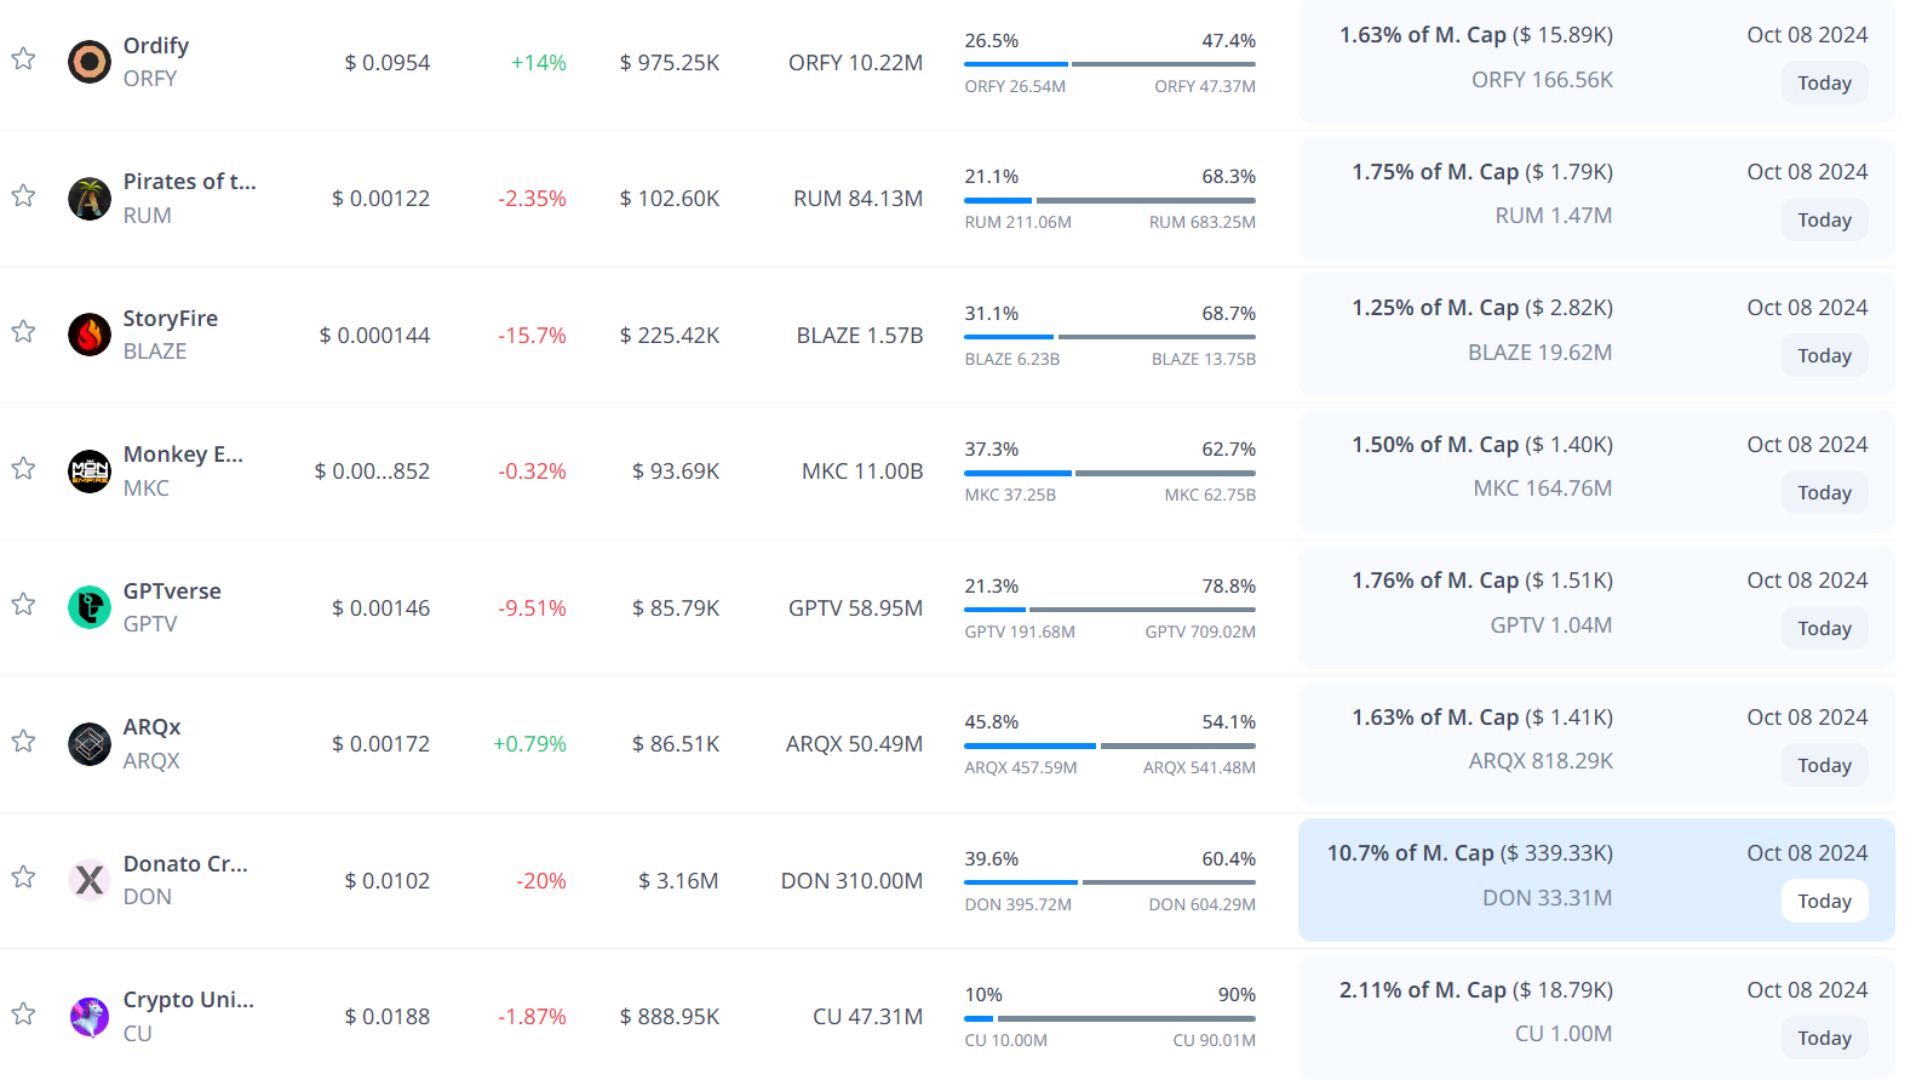1920x1080 pixels.
Task: Open the Ordify token name link
Action: [155, 46]
